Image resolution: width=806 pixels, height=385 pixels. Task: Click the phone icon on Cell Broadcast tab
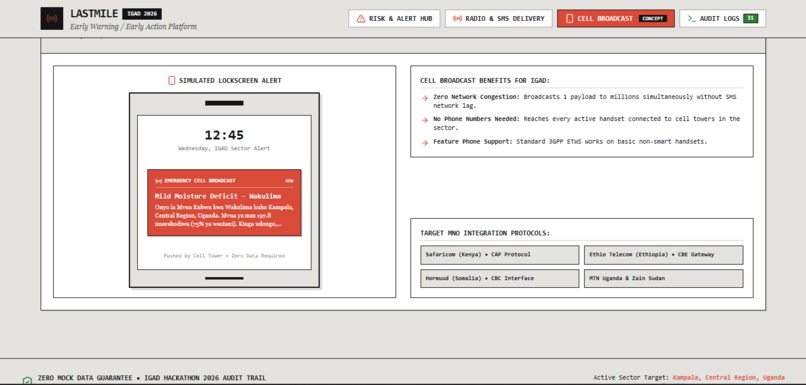569,19
